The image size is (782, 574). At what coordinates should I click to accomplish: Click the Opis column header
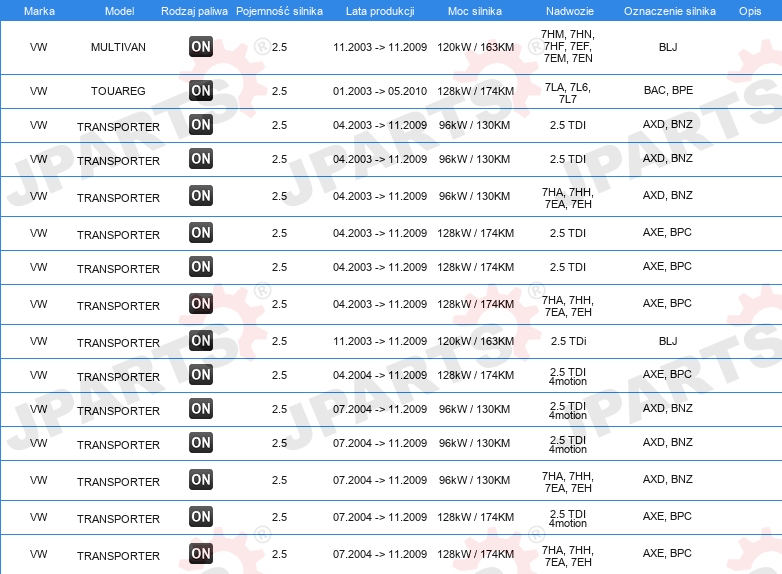[750, 11]
